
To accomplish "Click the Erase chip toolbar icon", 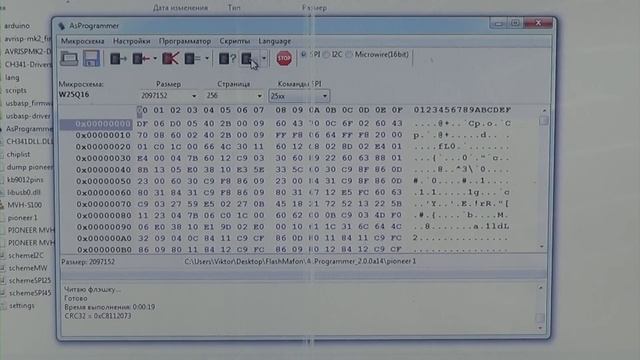I will [170, 59].
